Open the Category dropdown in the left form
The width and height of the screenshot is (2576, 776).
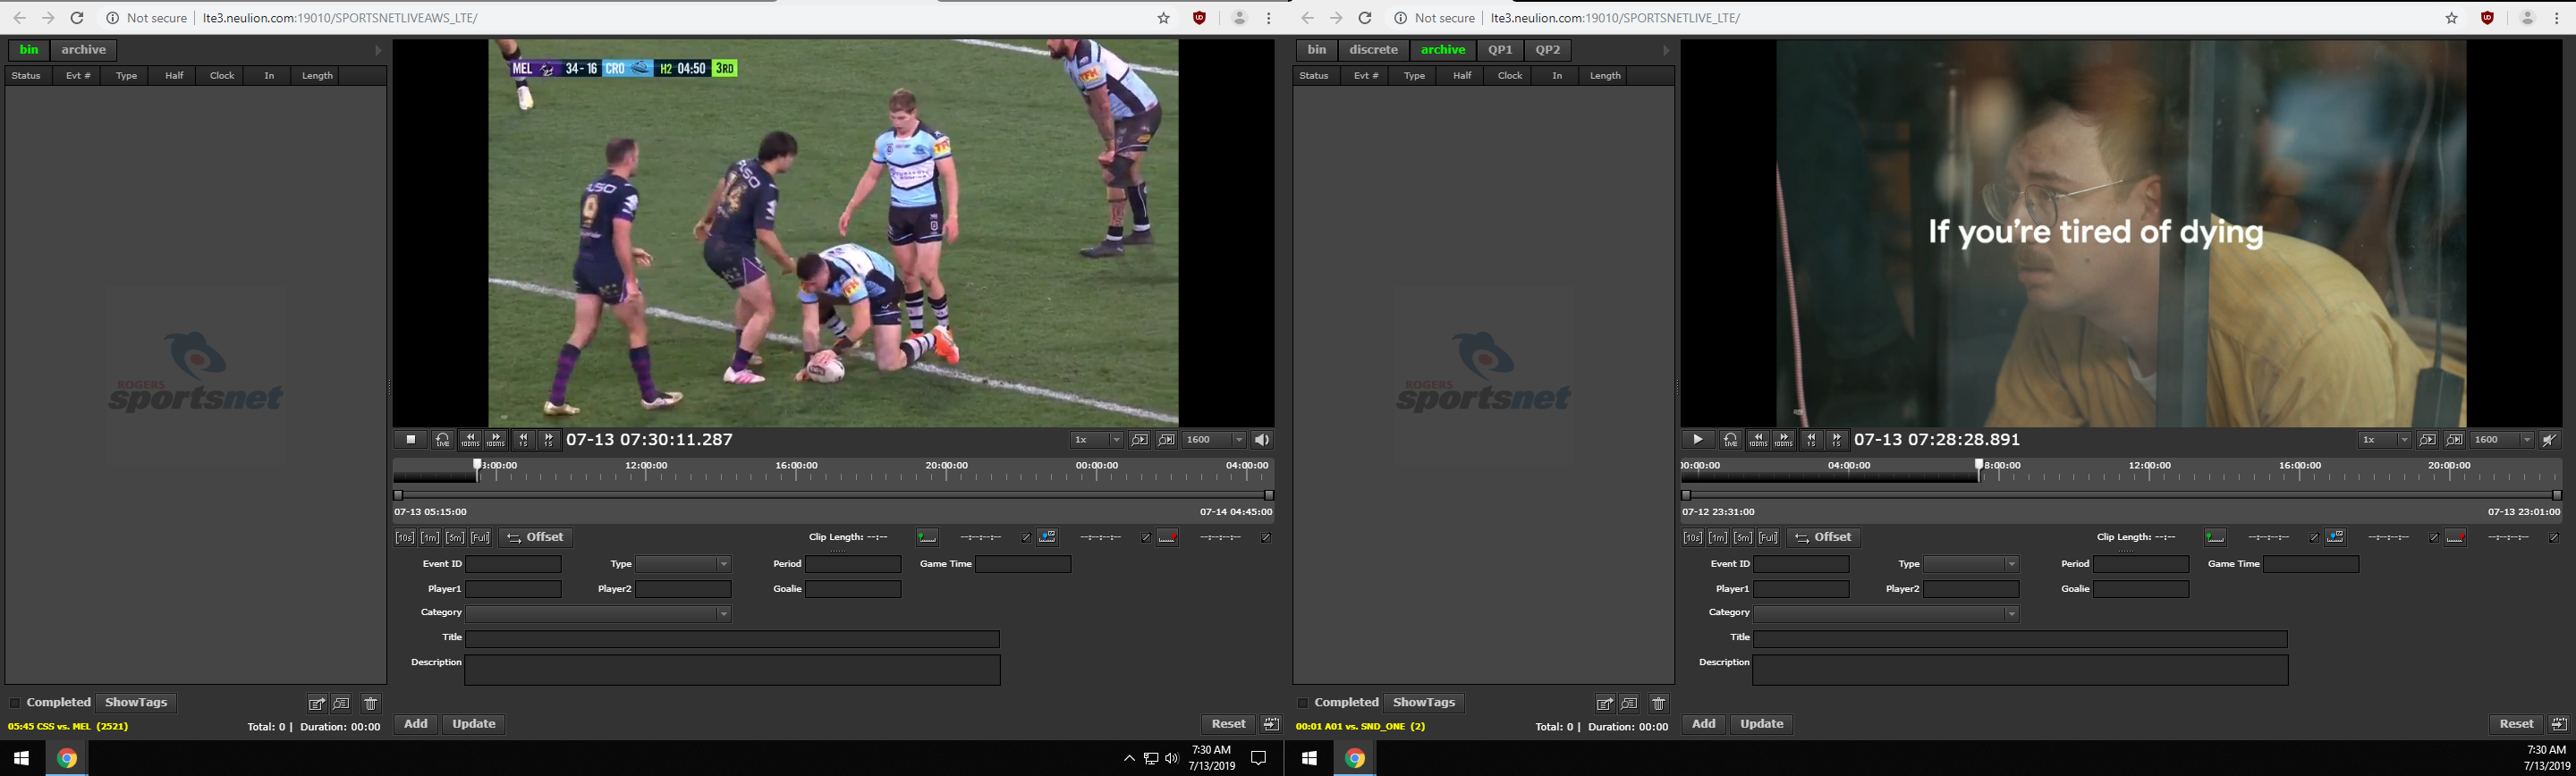[598, 614]
